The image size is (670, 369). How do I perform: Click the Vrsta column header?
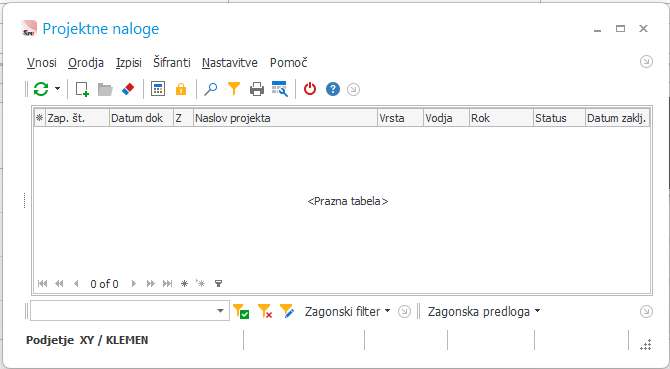click(400, 118)
